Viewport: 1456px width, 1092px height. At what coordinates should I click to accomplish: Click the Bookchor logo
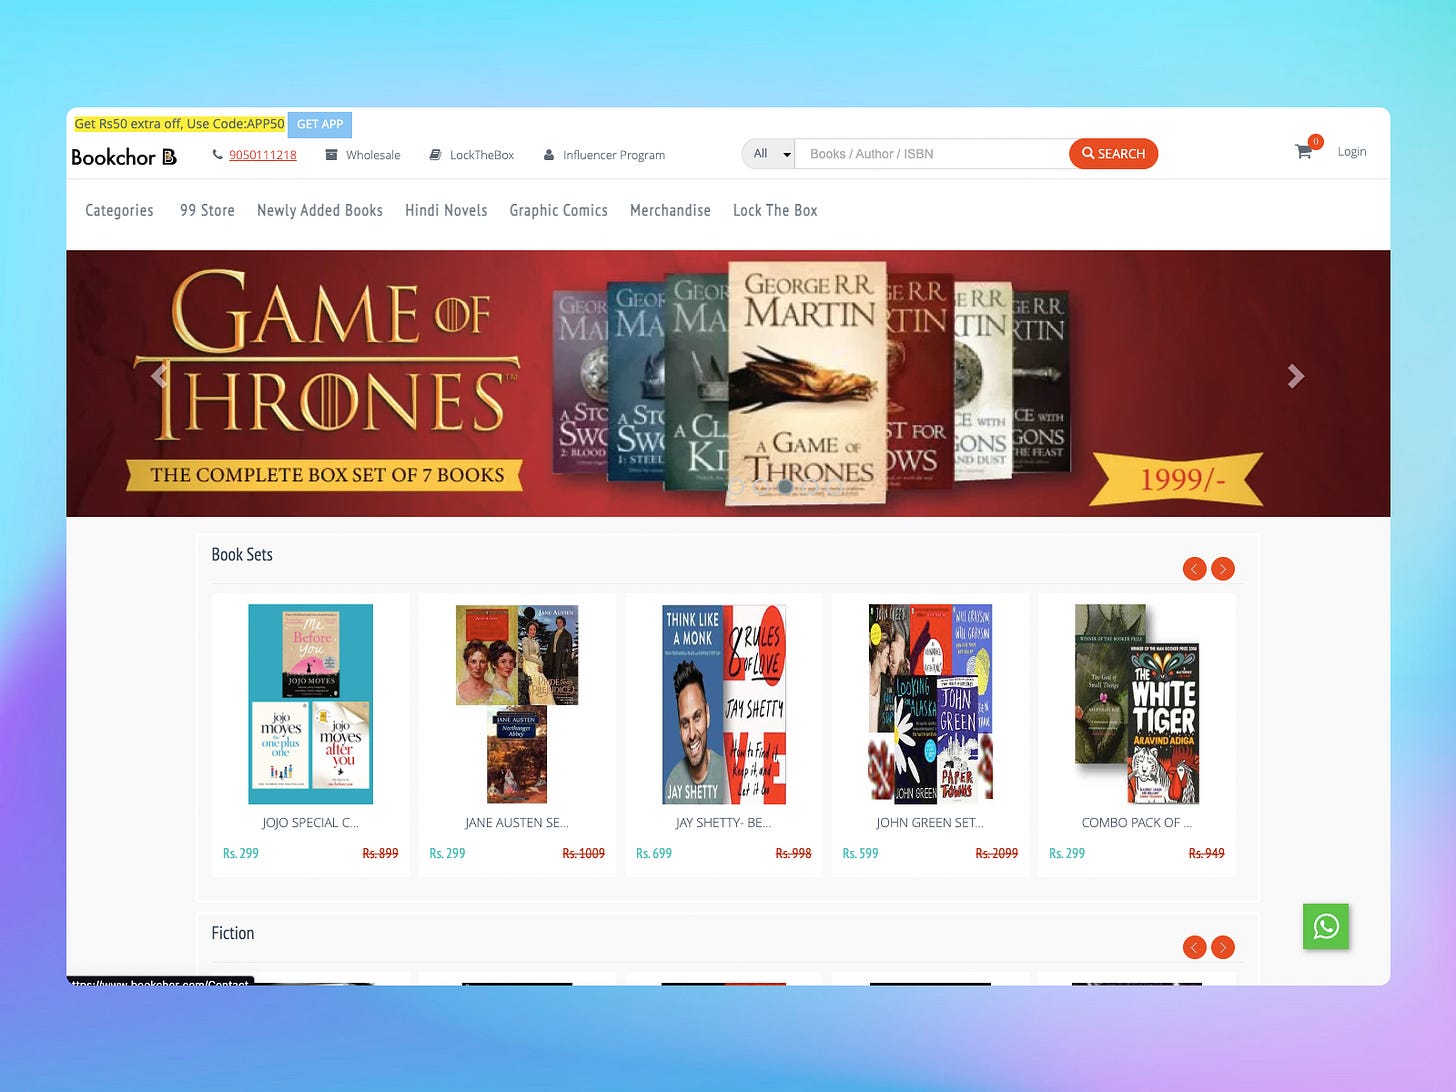124,157
